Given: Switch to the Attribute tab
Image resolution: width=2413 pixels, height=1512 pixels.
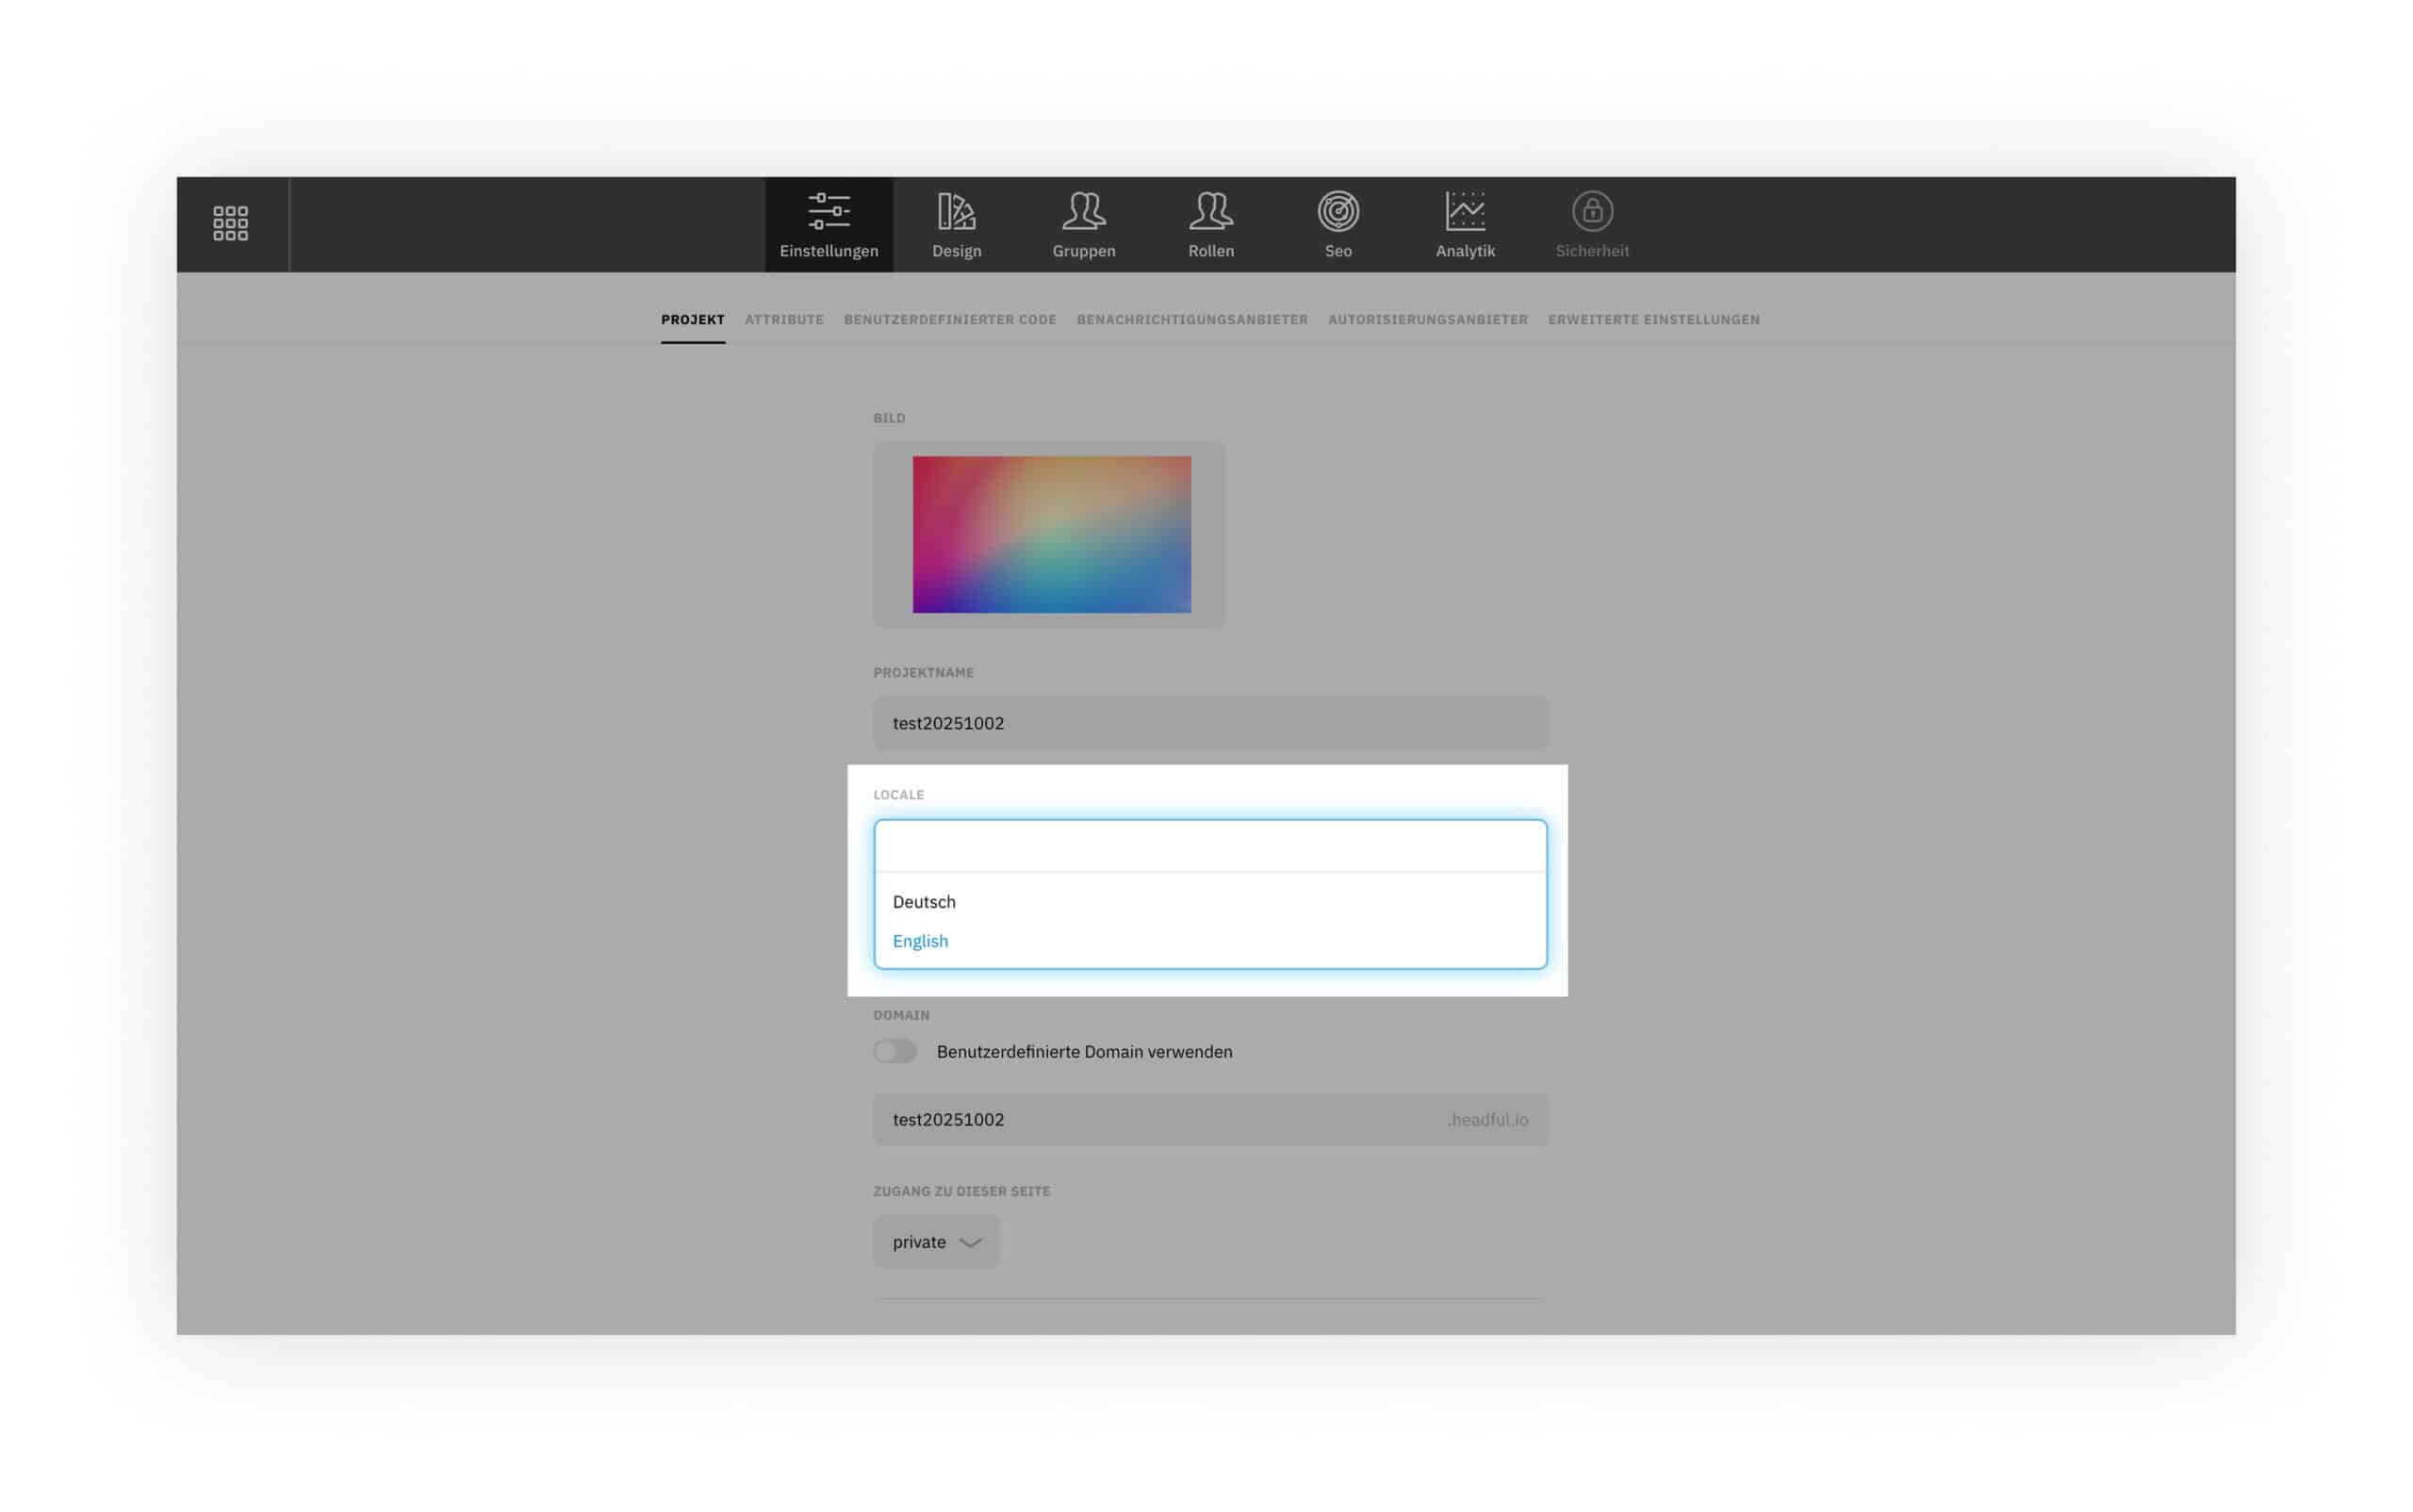Looking at the screenshot, I should tap(783, 319).
